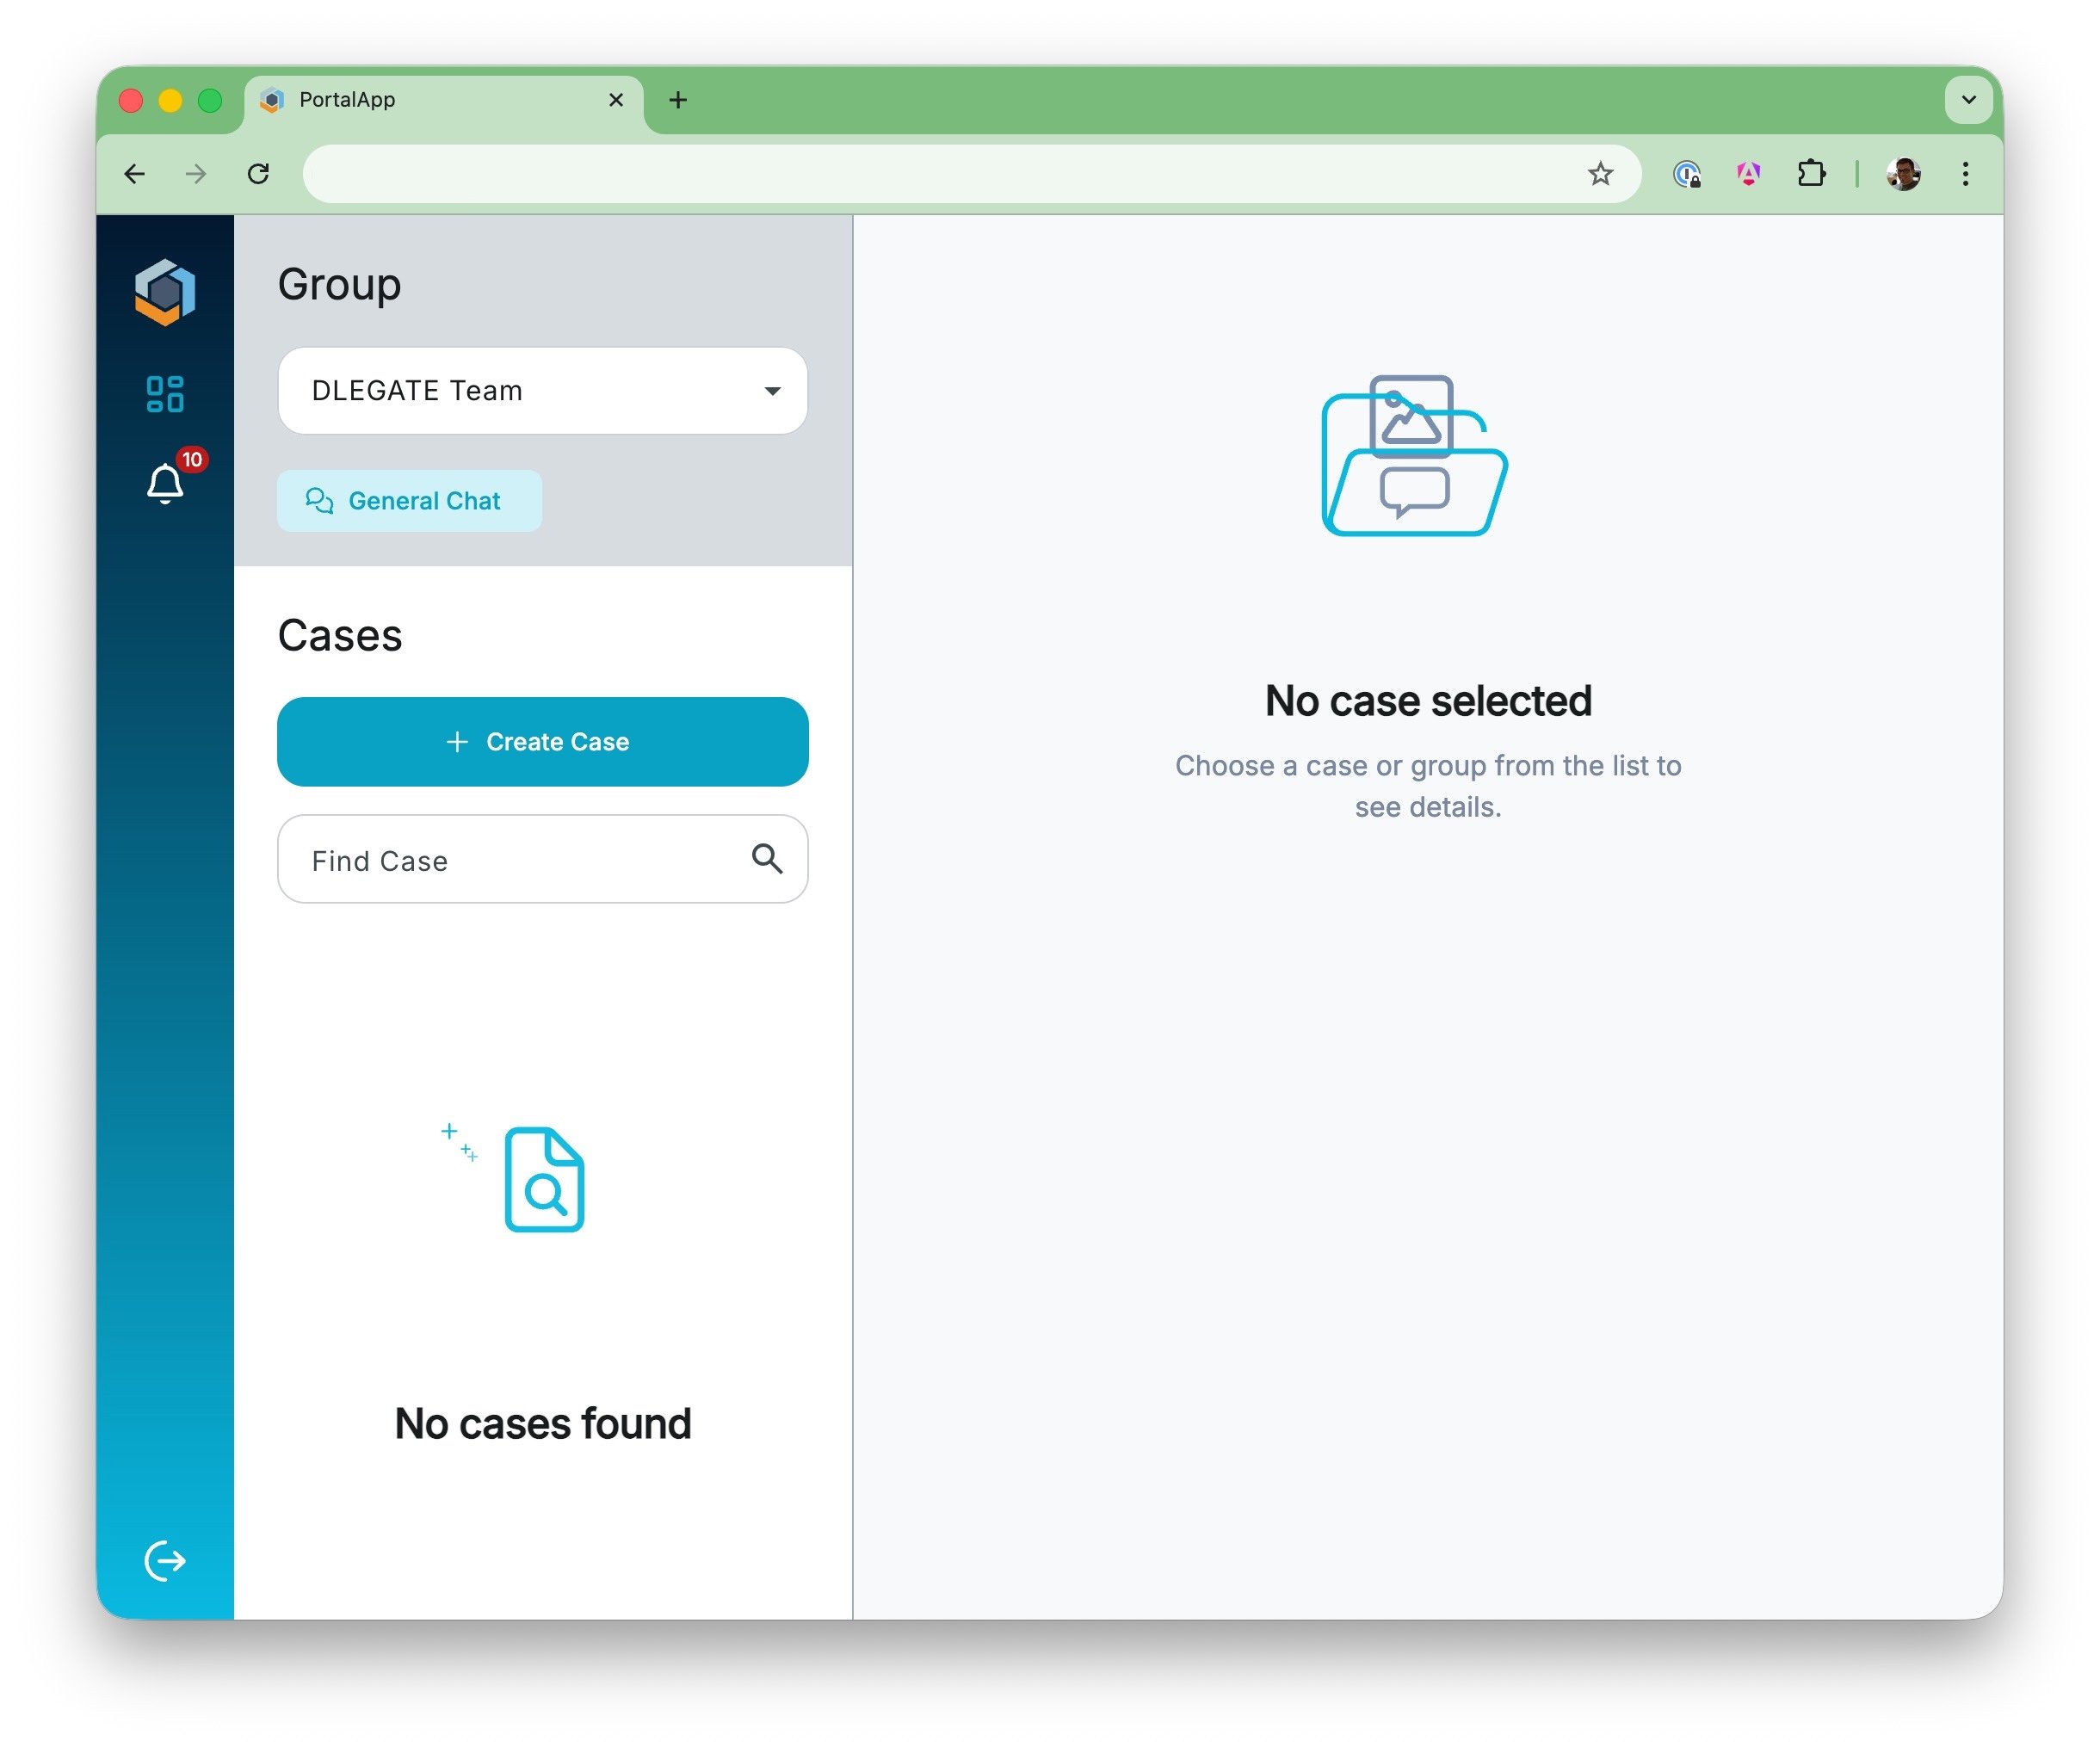Go forward with the browser forward arrow
The width and height of the screenshot is (2100, 1747).
[x=196, y=174]
